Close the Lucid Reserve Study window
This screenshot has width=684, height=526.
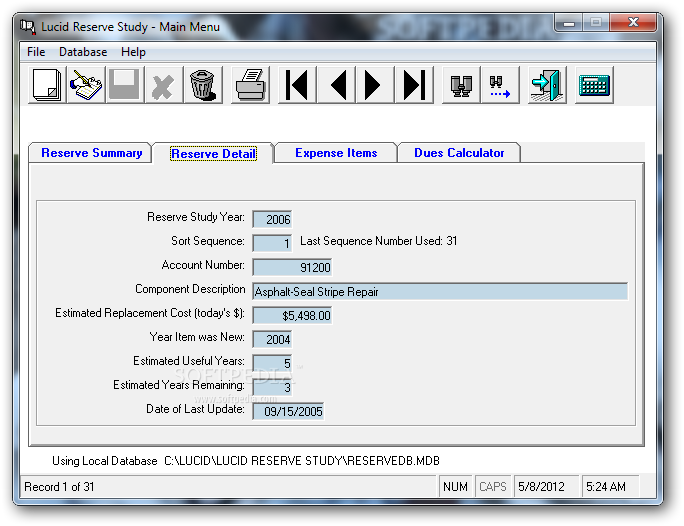(633, 22)
